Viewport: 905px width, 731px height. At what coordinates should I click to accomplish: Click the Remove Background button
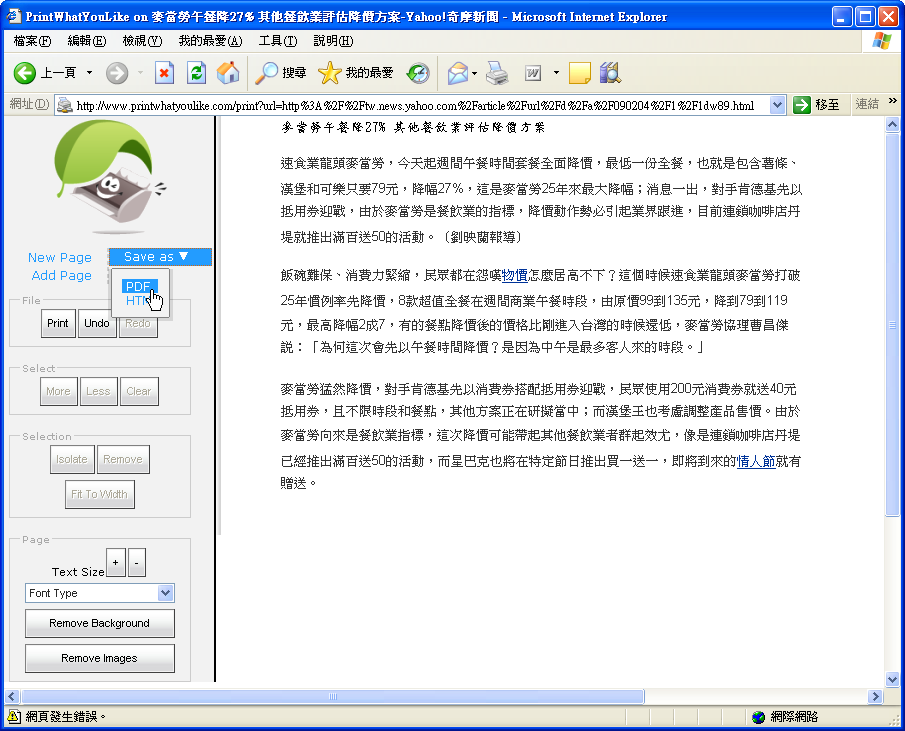pyautogui.click(x=99, y=623)
